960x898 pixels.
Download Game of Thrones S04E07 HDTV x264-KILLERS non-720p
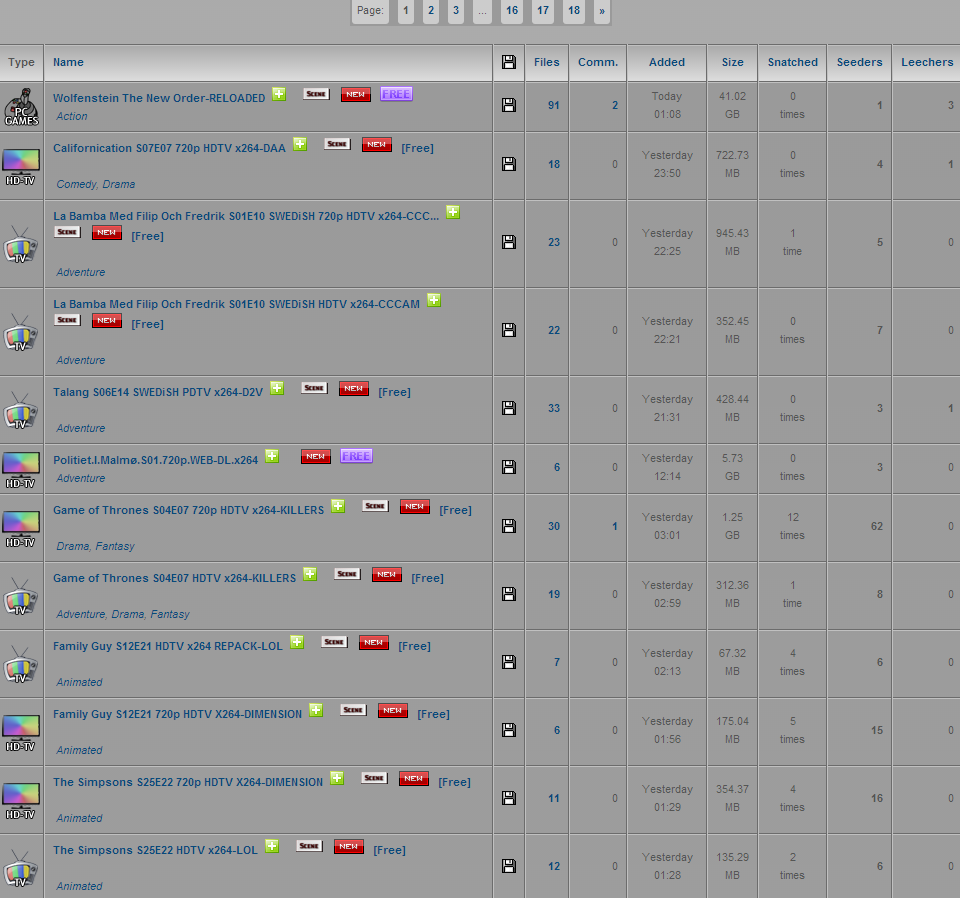coord(509,594)
